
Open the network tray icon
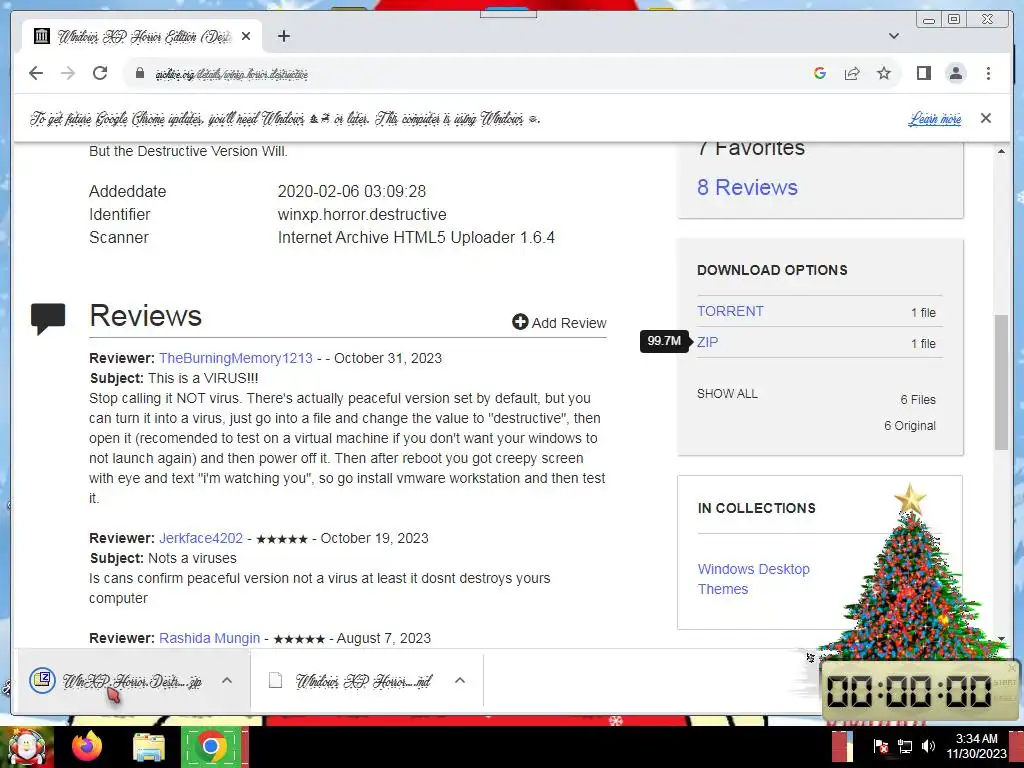(x=904, y=746)
